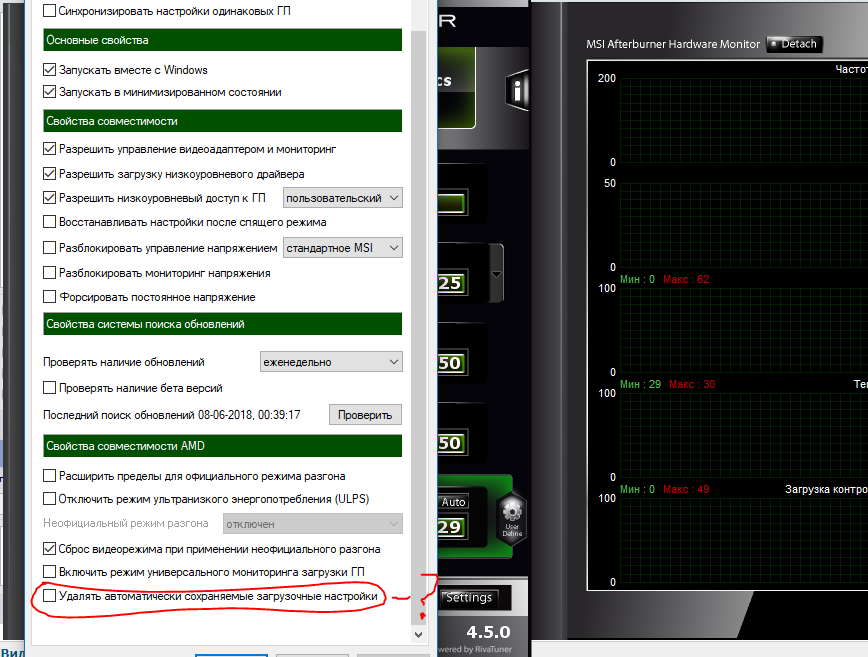Enable Отключить режим ультранизкого энергопотребления (ULPS)
Screen dimensions: 868x657
pyautogui.click(x=49, y=499)
